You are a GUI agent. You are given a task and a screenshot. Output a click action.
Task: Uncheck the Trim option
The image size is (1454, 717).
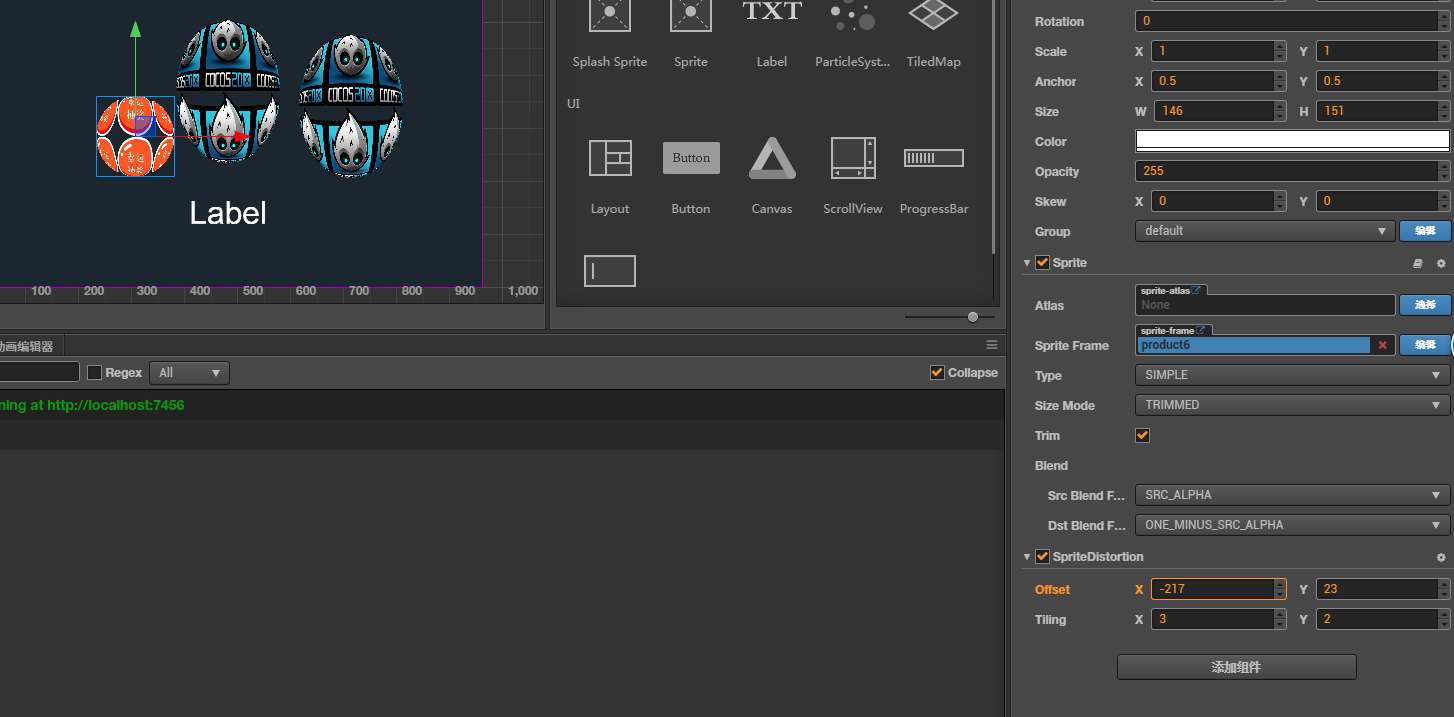1143,435
